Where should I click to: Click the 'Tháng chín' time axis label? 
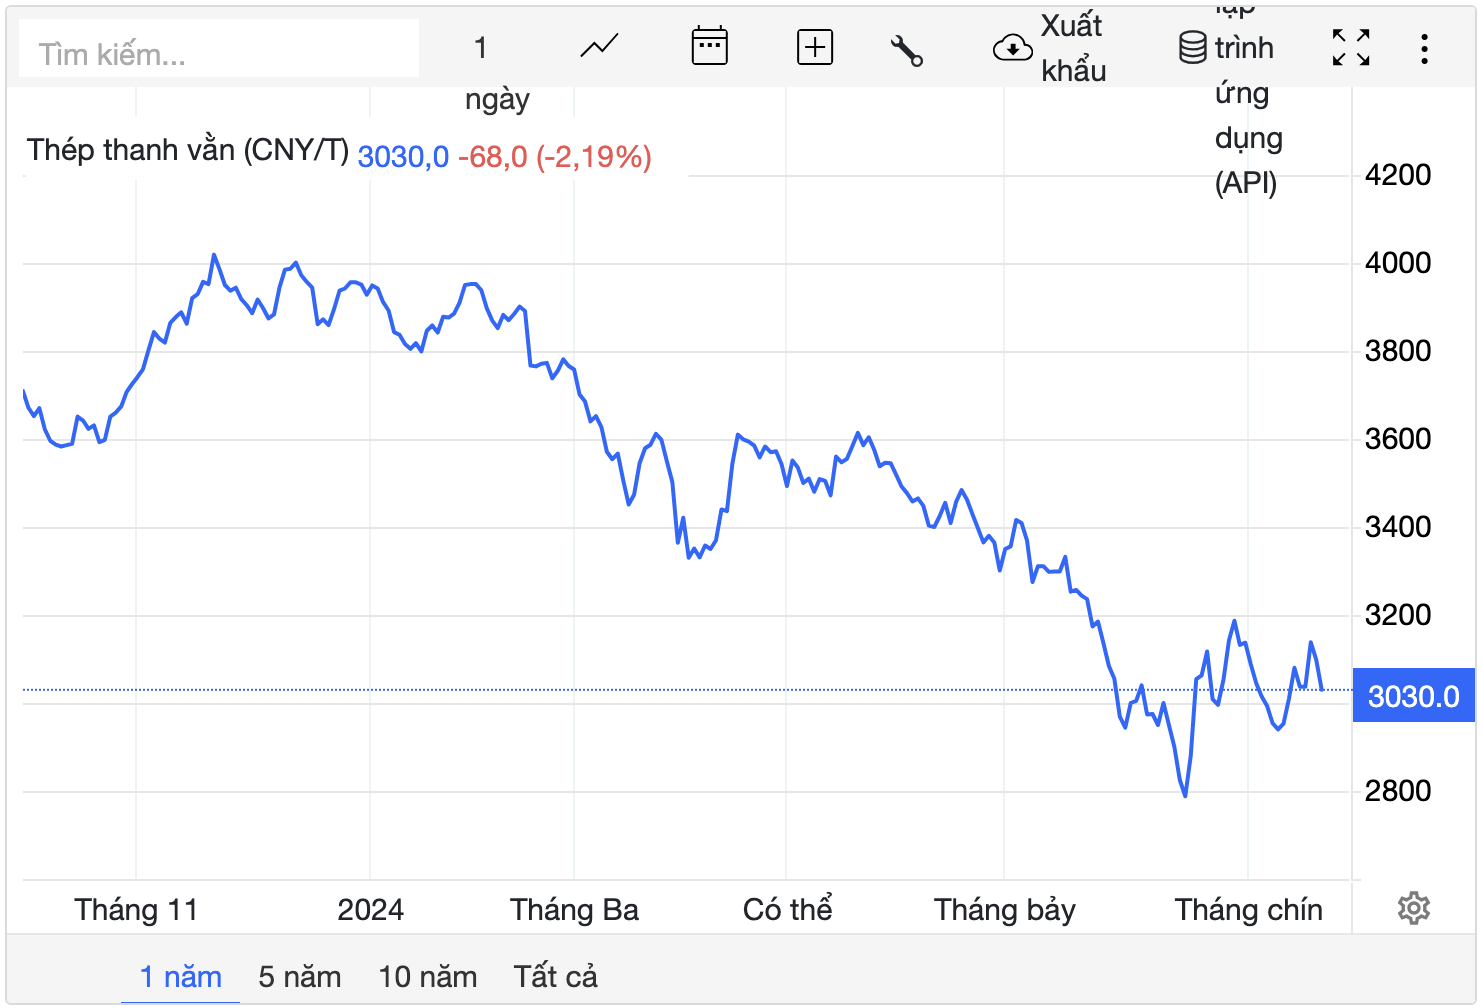1248,910
